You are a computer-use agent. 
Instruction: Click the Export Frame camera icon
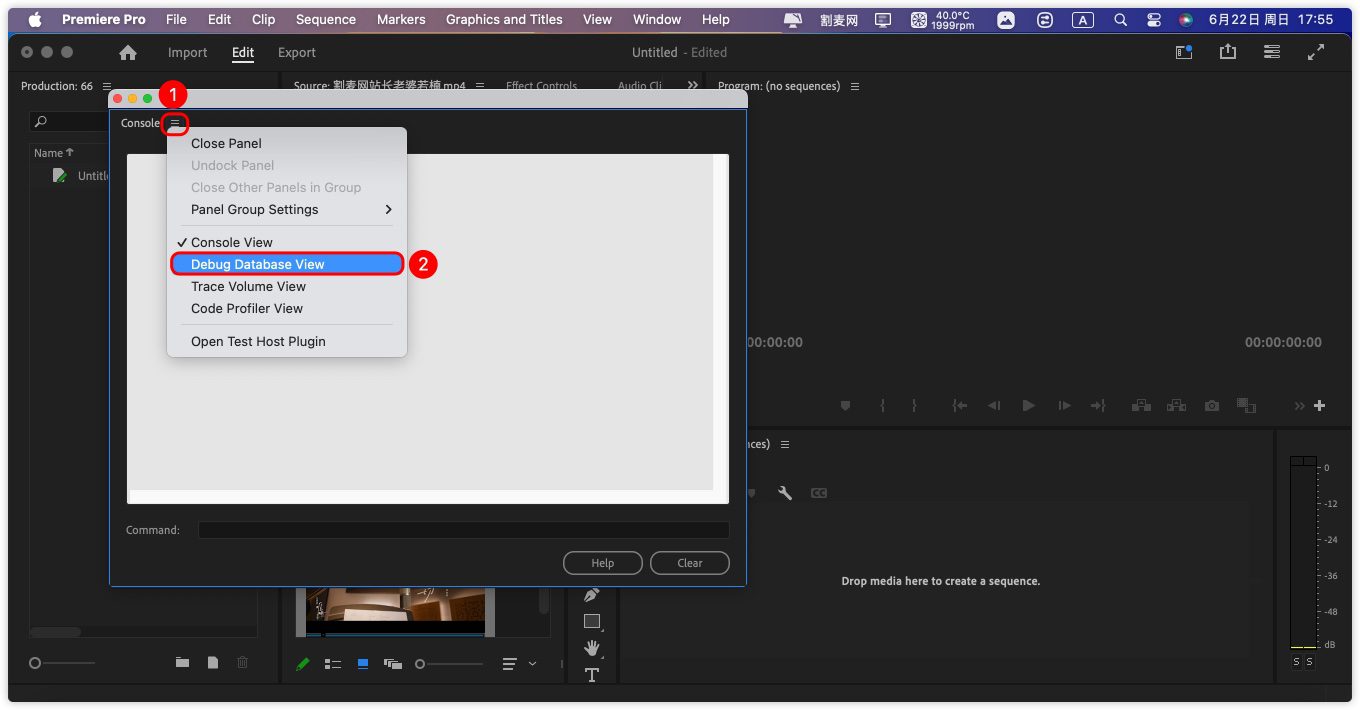coord(1212,406)
